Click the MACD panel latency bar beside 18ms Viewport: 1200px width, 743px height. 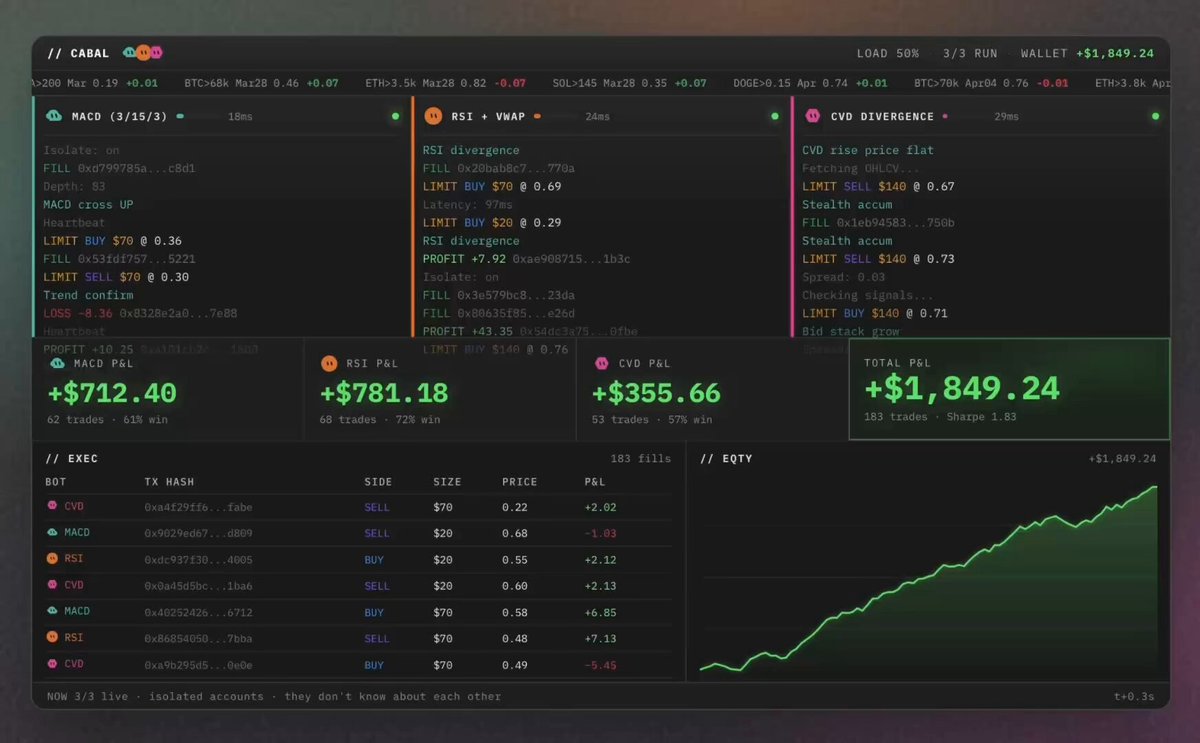point(198,117)
